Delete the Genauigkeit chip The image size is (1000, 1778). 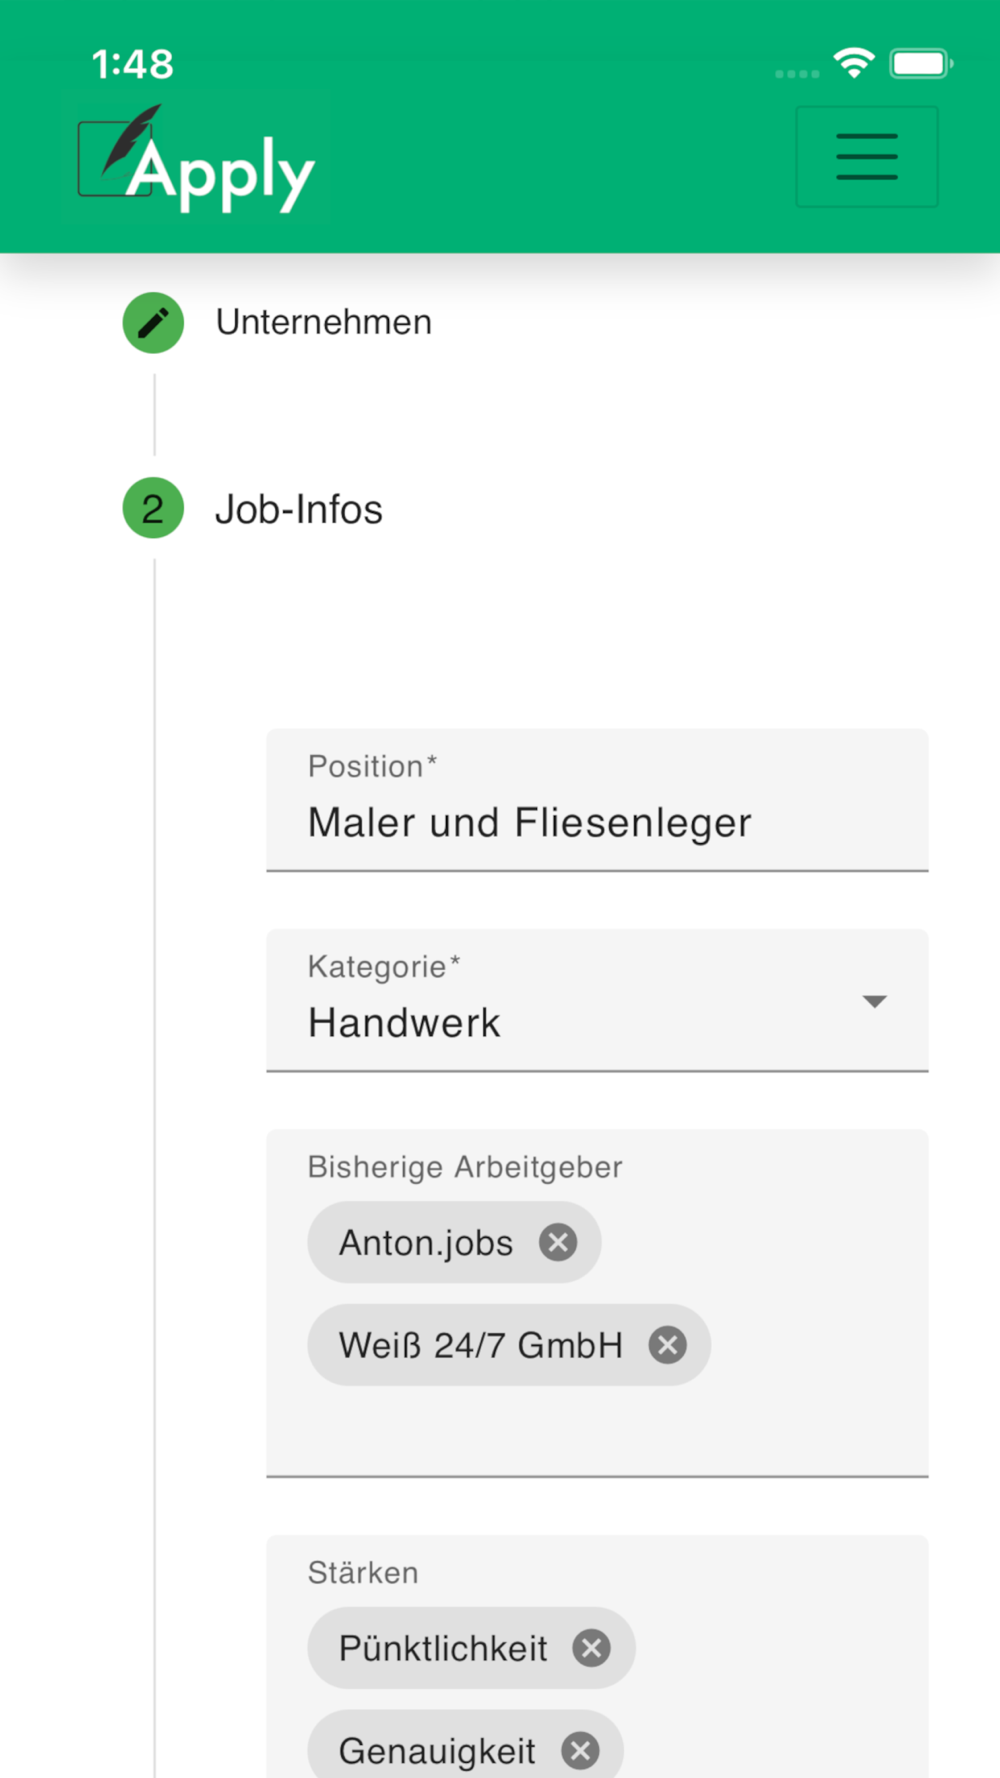[x=581, y=1751]
